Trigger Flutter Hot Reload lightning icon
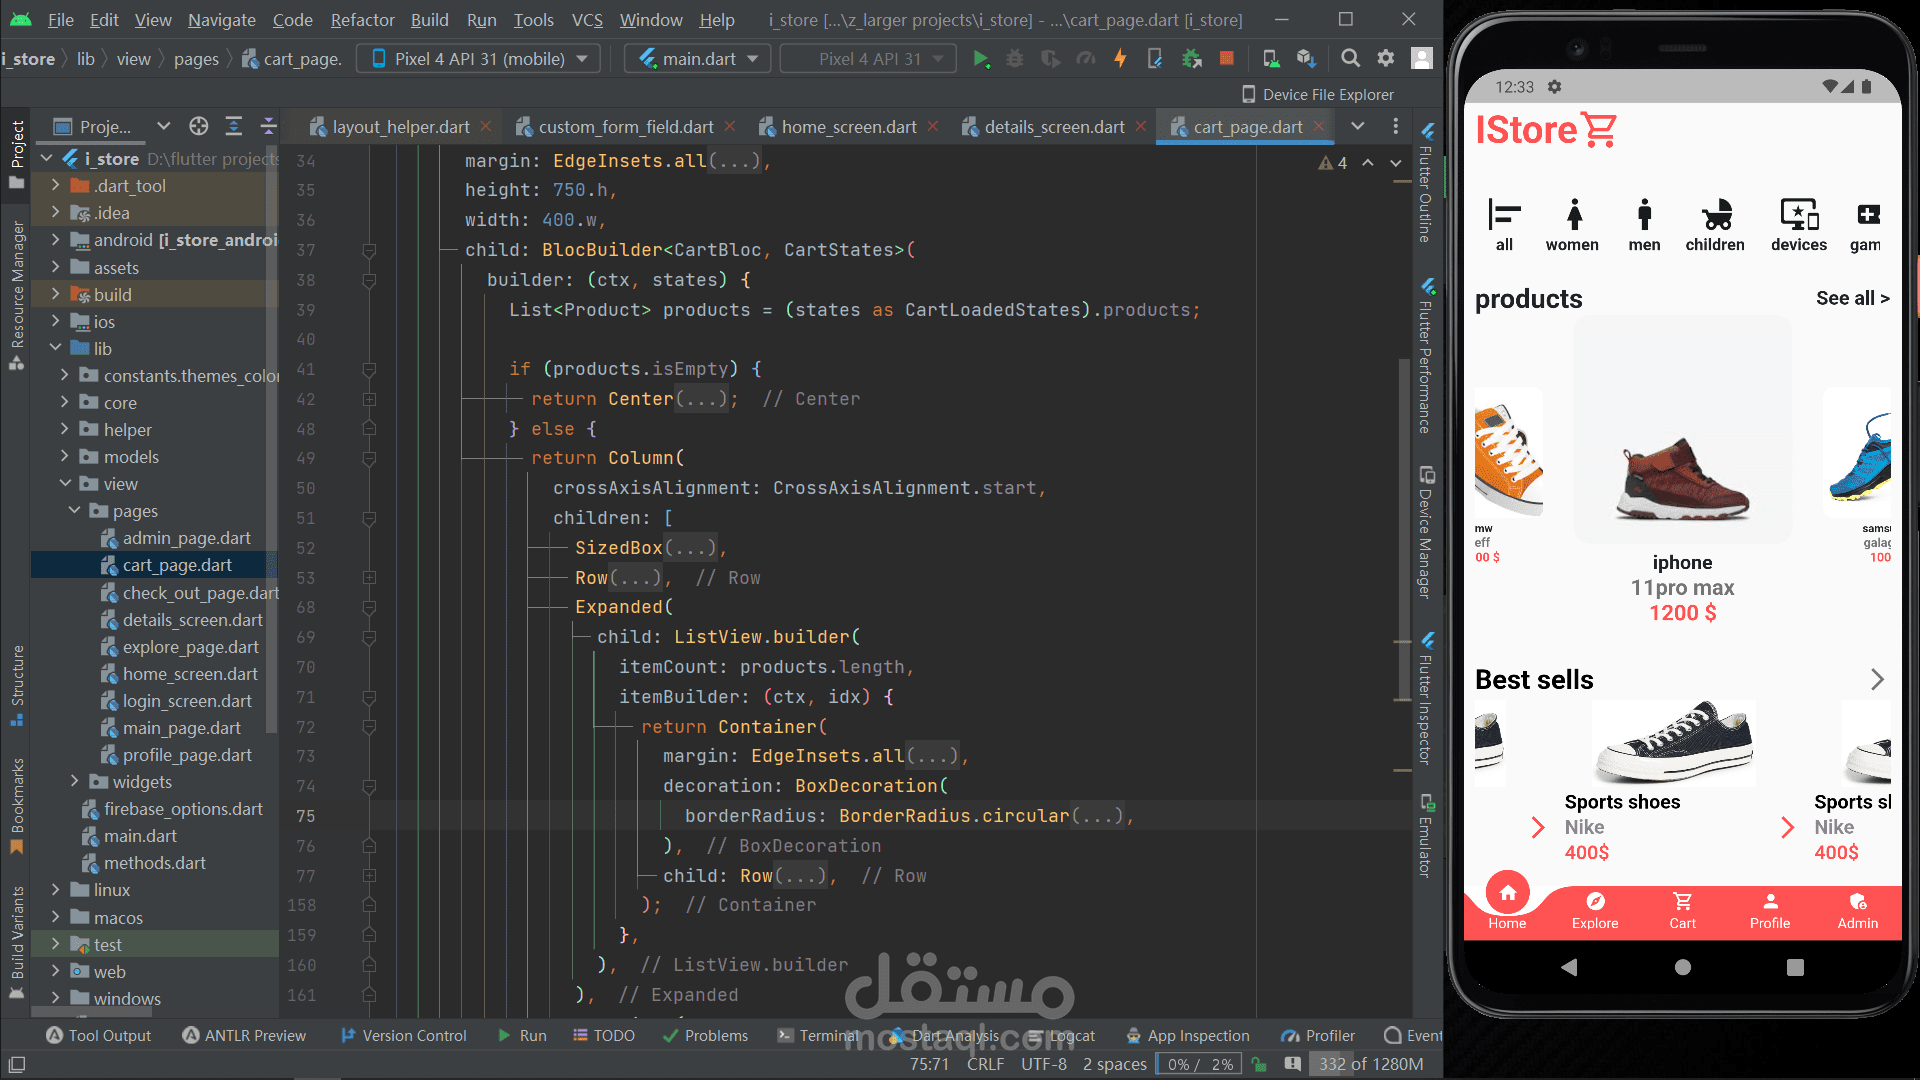The image size is (1920, 1080). point(1121,59)
